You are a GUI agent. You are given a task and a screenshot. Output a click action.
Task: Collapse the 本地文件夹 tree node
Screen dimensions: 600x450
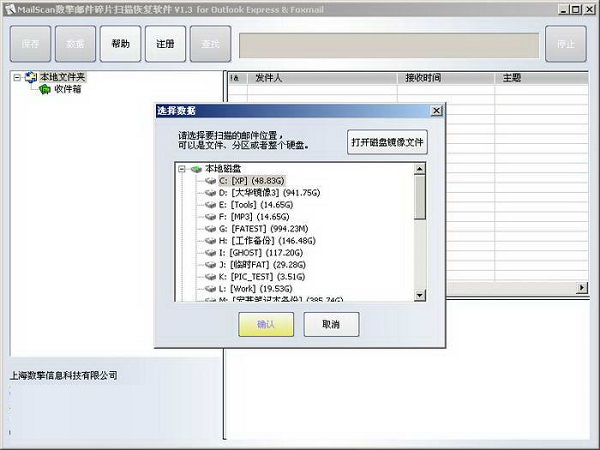tap(18, 77)
